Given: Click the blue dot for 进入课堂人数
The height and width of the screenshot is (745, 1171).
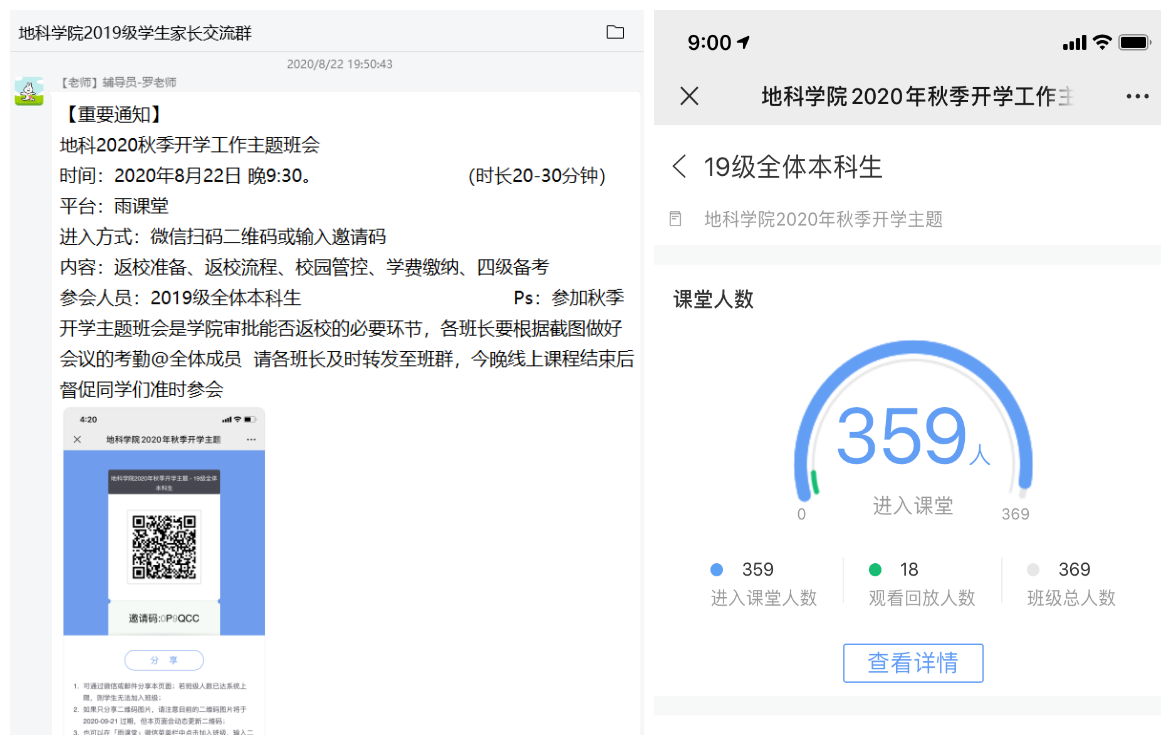Looking at the screenshot, I should pyautogui.click(x=716, y=570).
